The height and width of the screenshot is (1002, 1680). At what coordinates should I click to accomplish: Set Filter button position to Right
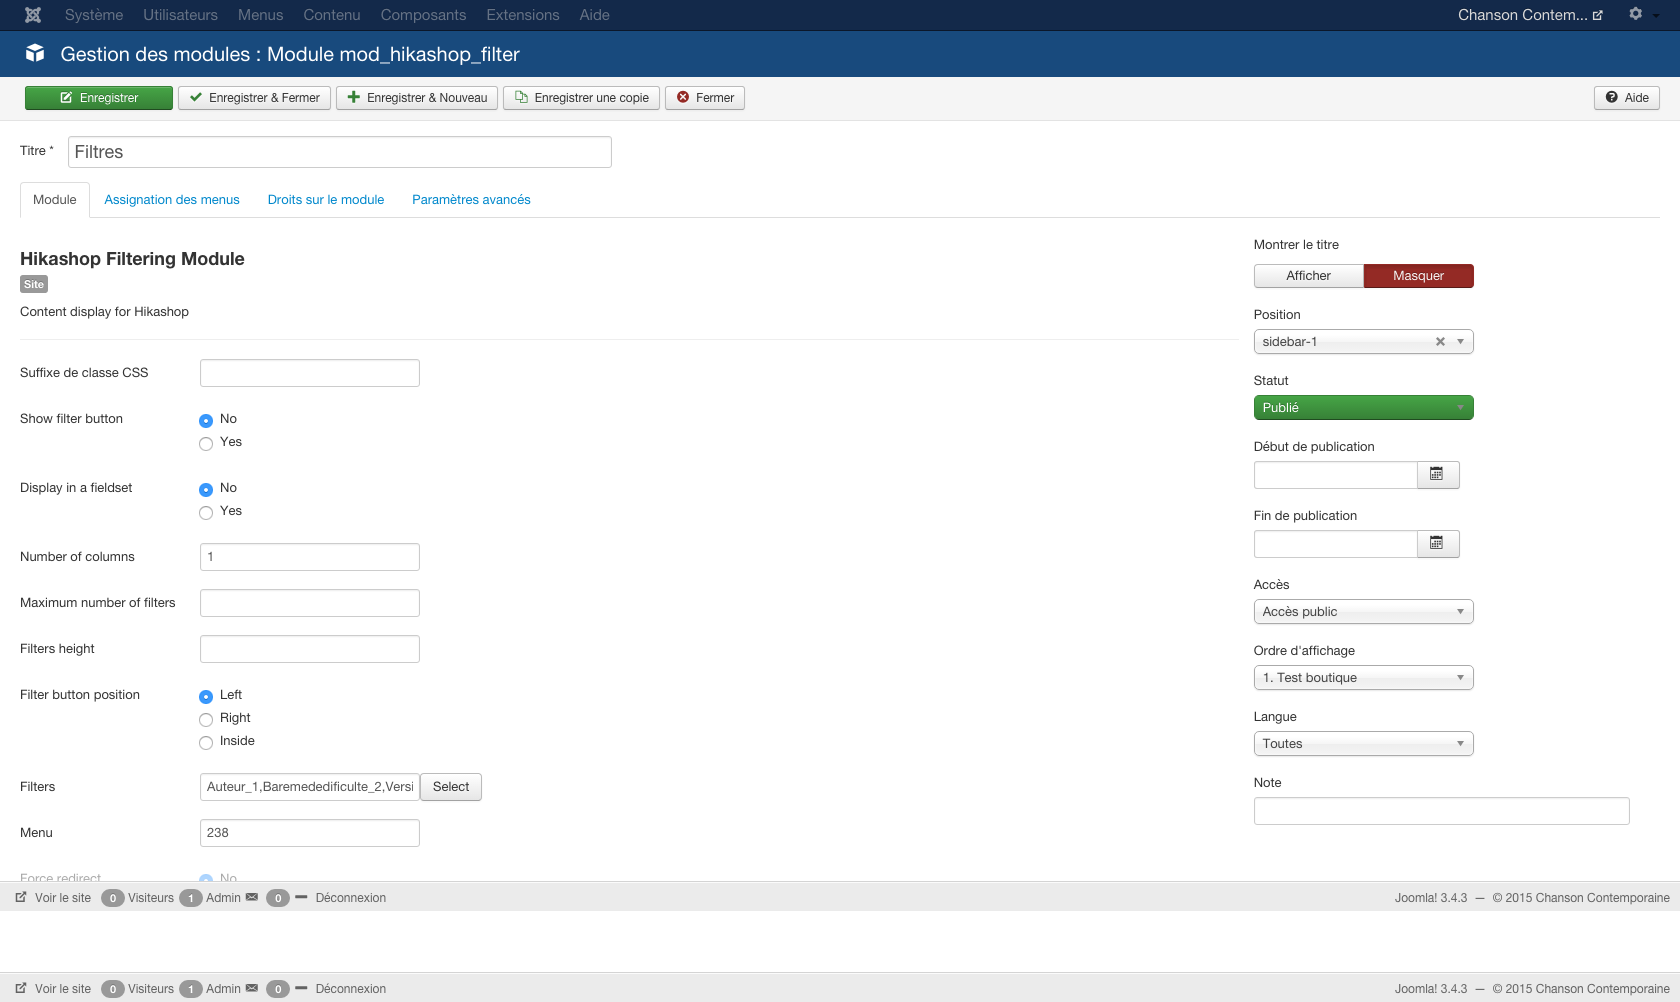(206, 719)
